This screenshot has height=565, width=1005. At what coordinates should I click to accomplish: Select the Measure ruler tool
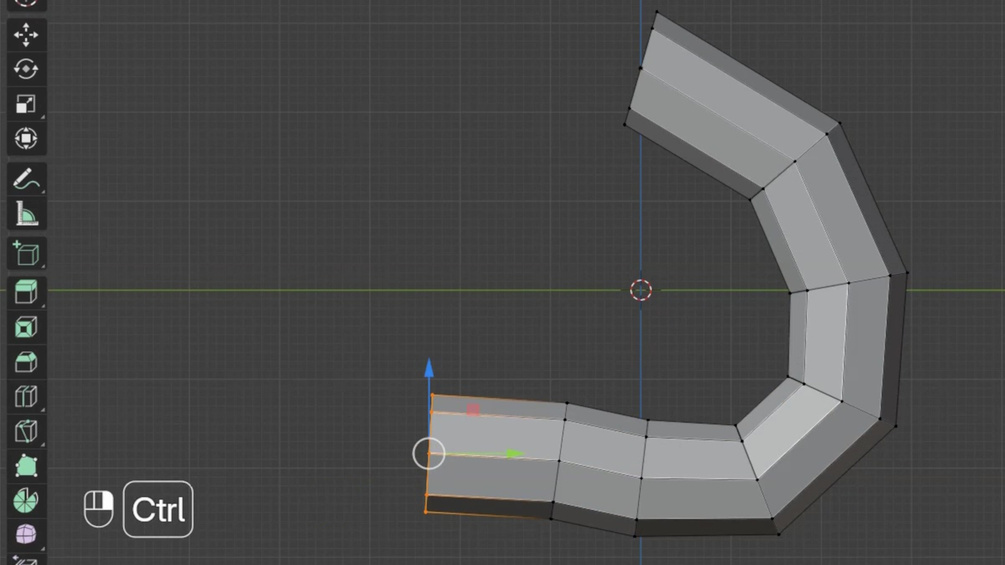pyautogui.click(x=26, y=214)
